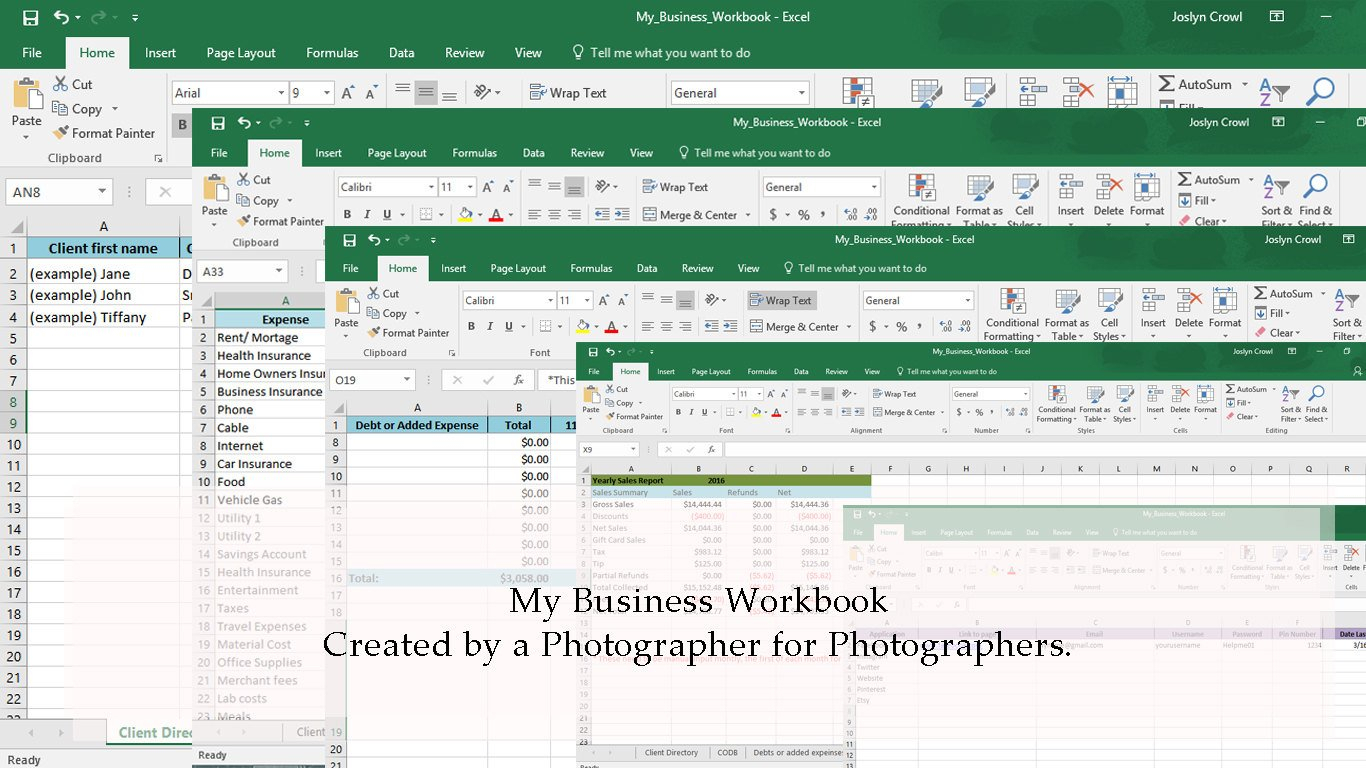Toggle Bold in the A33 window

tap(347, 214)
